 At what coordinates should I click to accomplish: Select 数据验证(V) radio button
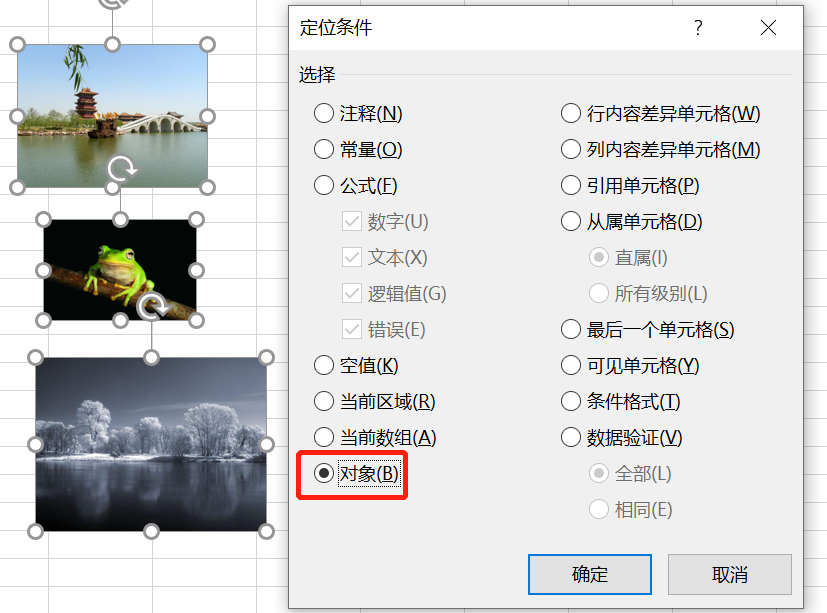point(622,437)
